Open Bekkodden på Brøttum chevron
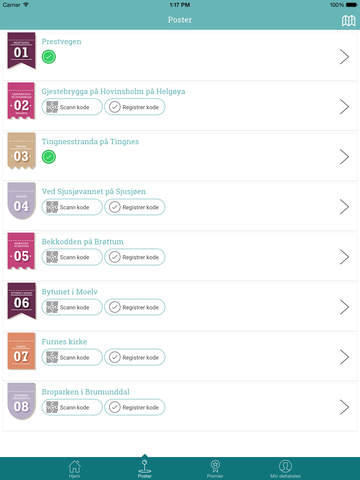The height and width of the screenshot is (480, 360). coord(344,257)
